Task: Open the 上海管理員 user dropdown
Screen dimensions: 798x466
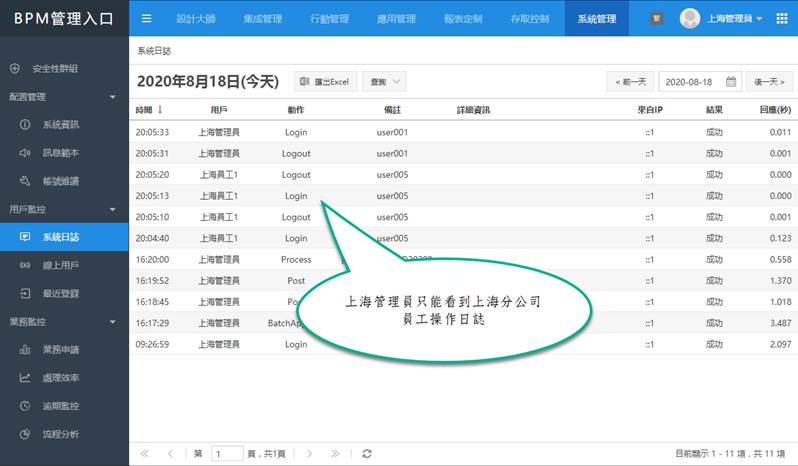Action: click(x=735, y=19)
